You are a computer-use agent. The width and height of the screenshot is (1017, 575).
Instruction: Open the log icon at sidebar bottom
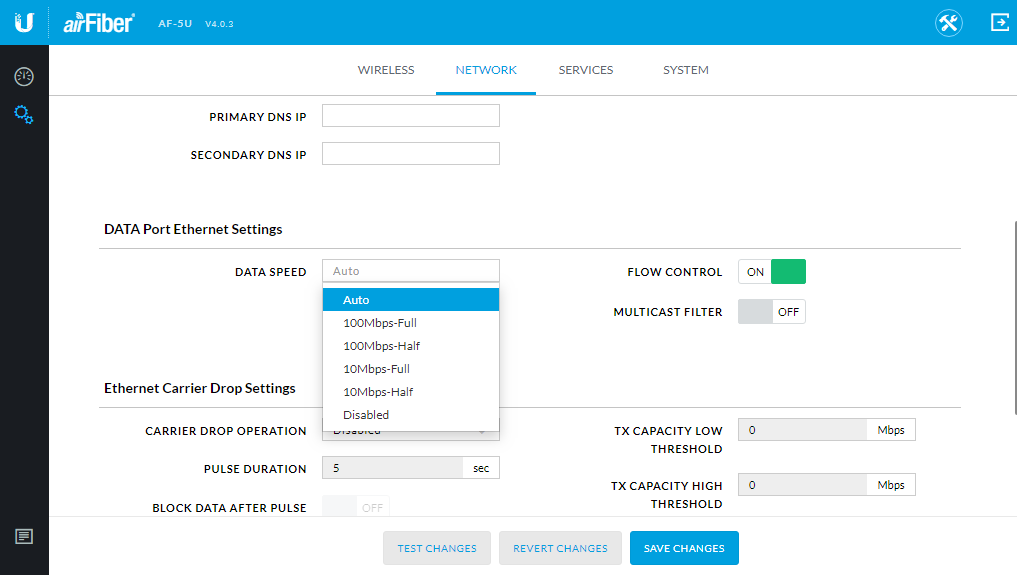[24, 537]
